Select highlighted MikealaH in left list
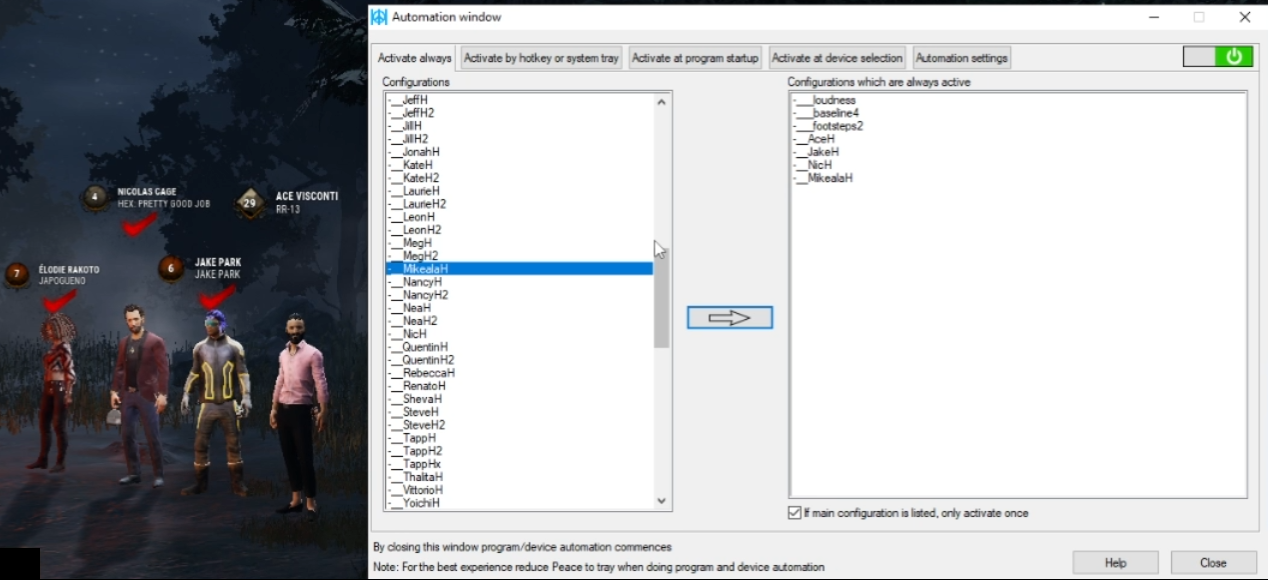1268x580 pixels. click(x=519, y=269)
